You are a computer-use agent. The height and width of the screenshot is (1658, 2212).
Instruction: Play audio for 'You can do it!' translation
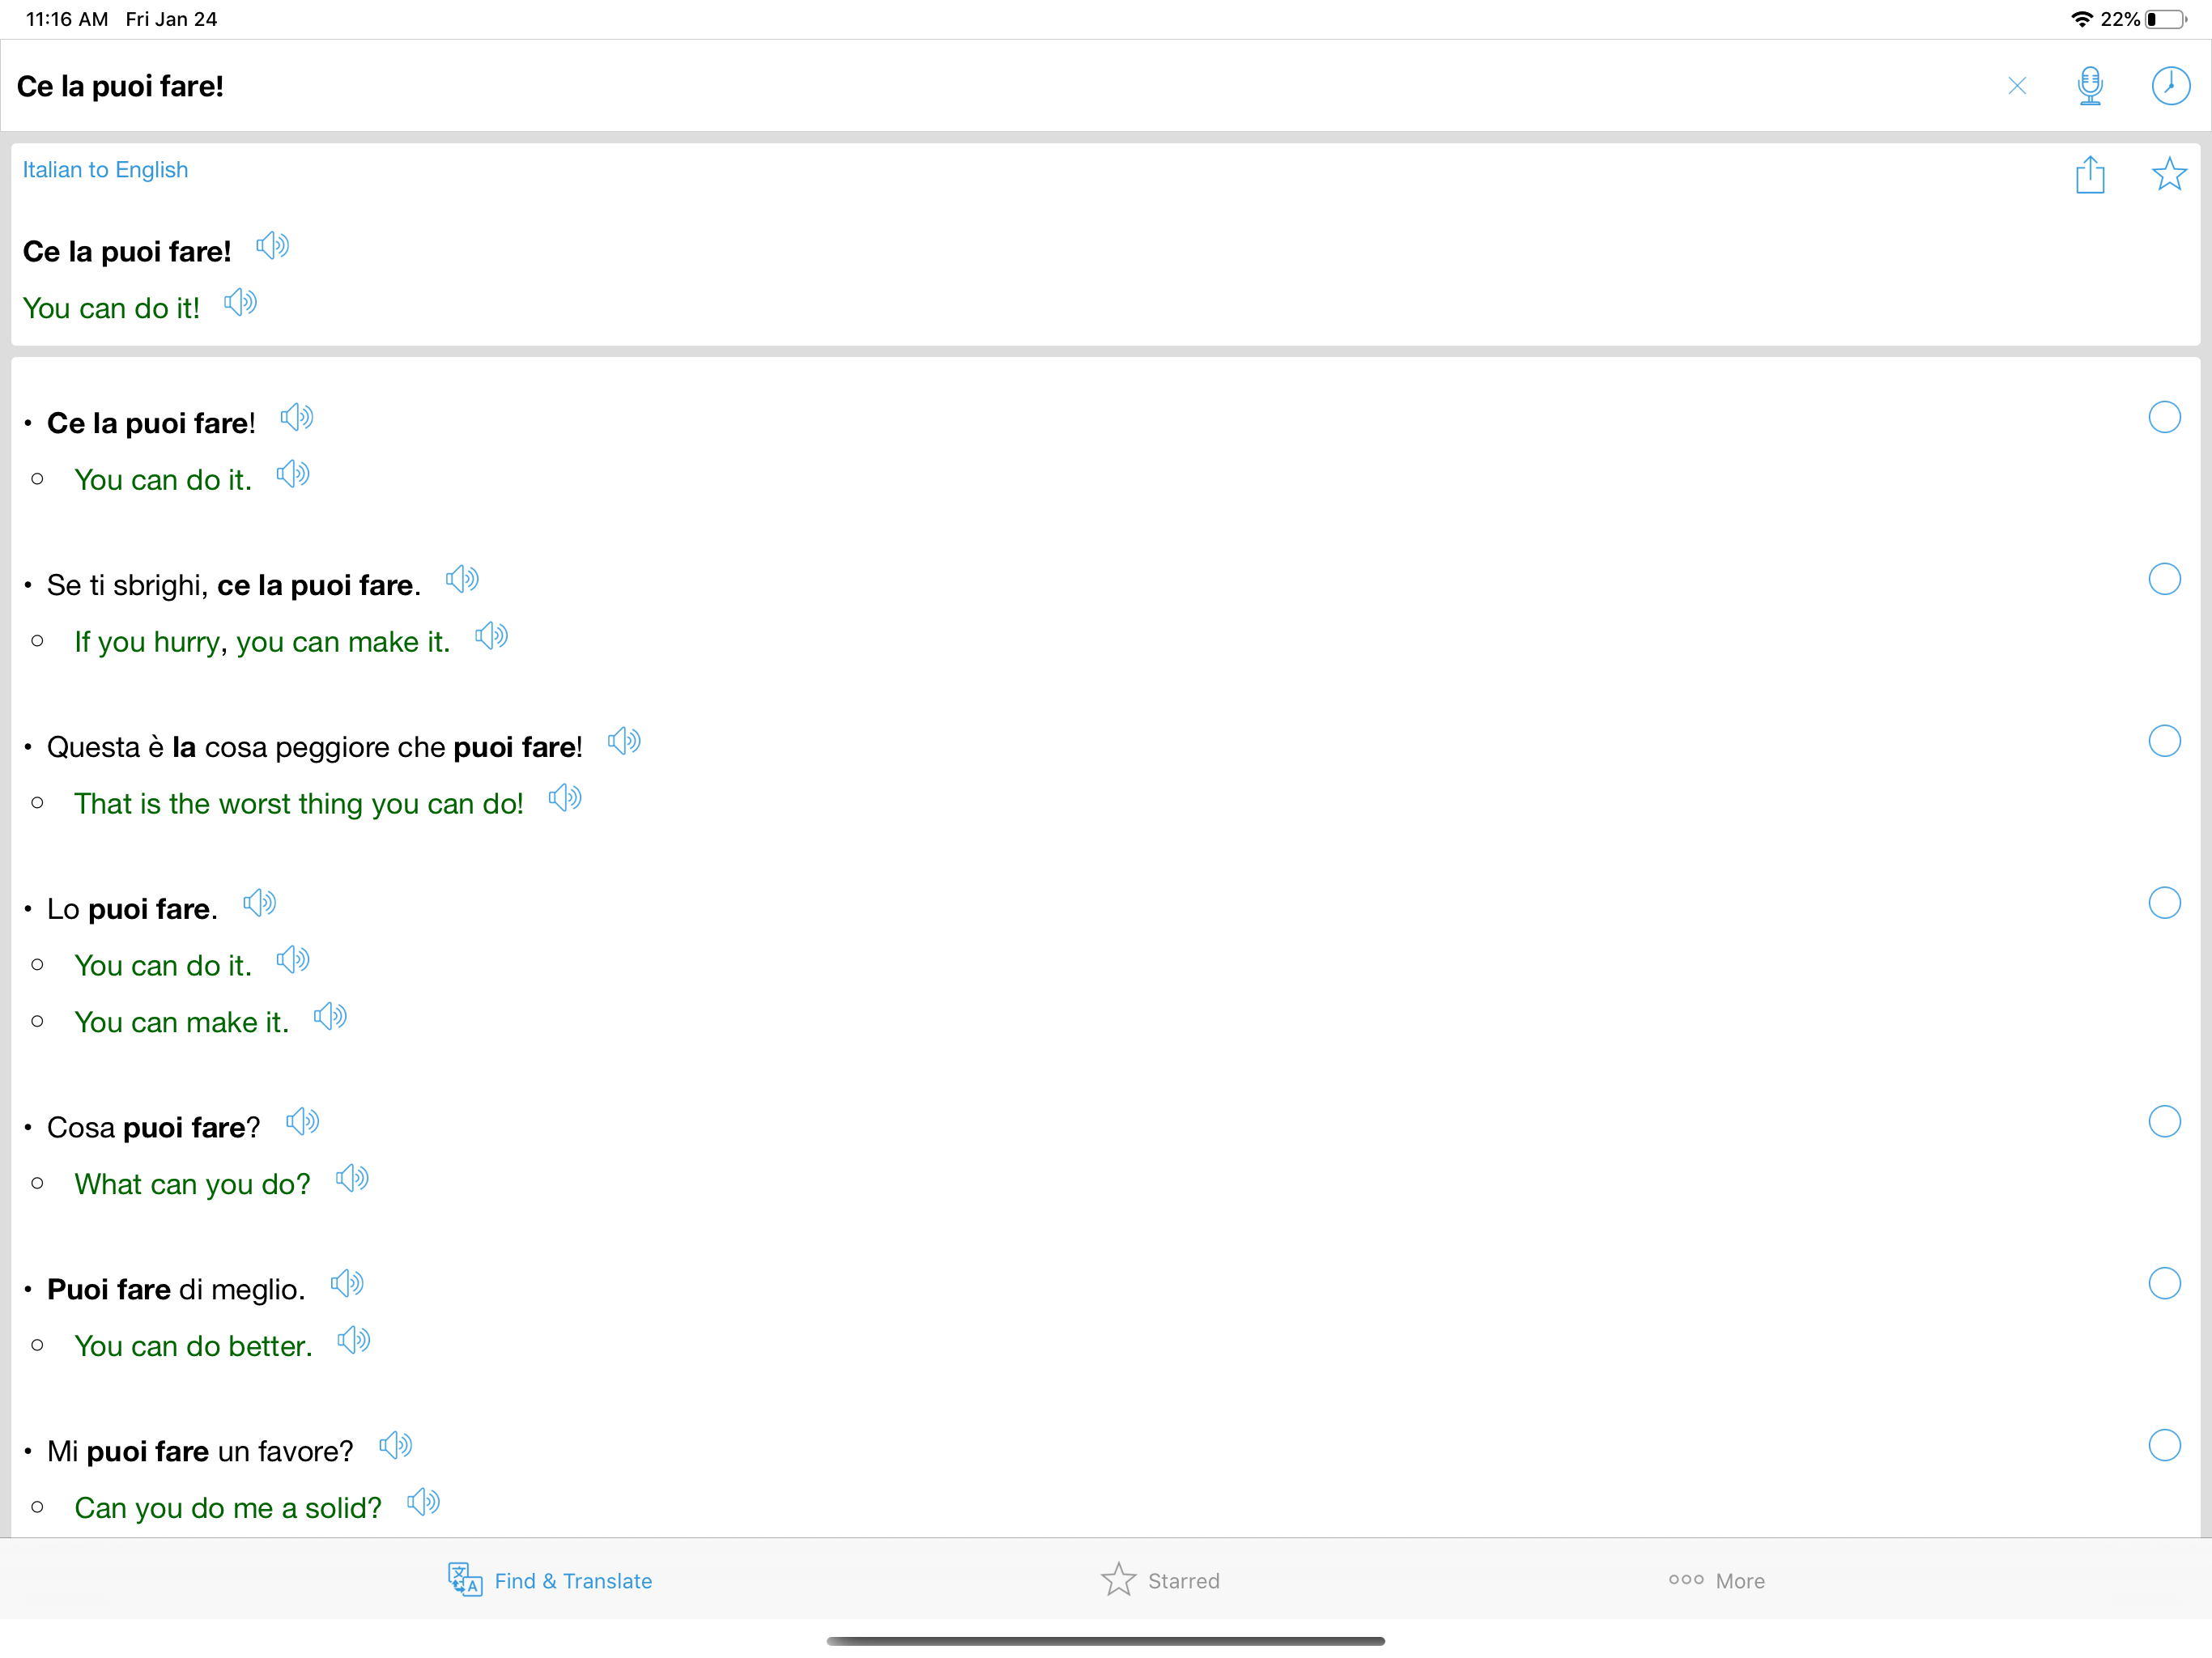pos(240,303)
